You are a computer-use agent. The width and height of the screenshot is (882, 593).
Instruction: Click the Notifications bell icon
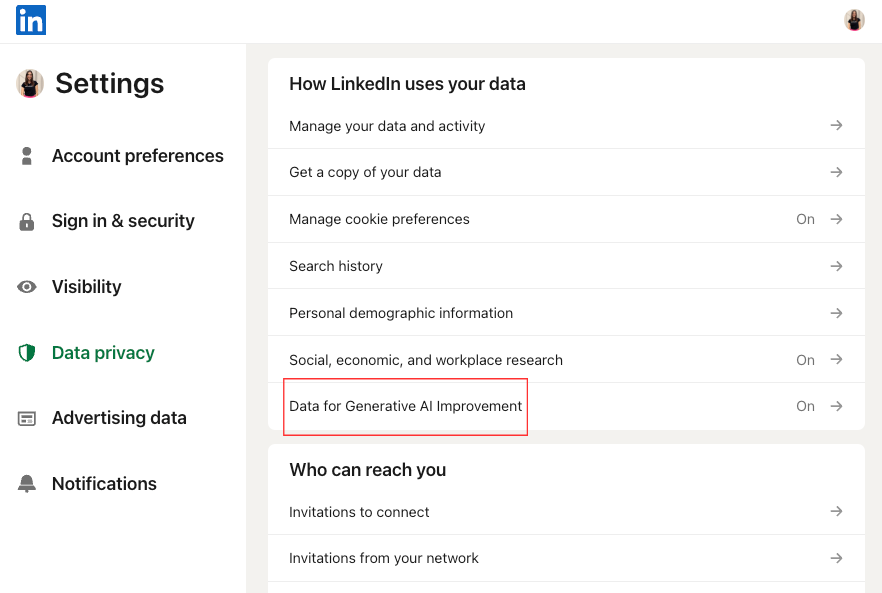pos(27,484)
